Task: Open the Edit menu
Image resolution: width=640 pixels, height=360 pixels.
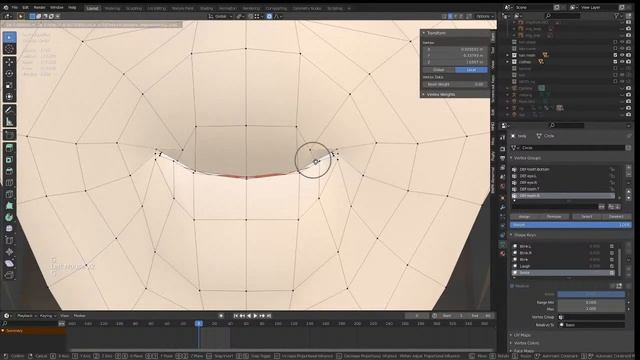Action: pyautogui.click(x=25, y=8)
